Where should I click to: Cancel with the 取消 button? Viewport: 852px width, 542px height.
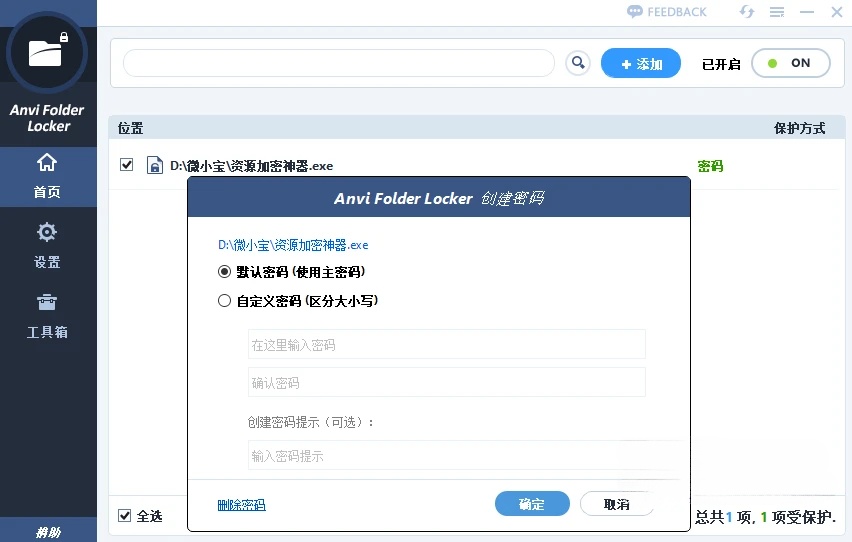pyautogui.click(x=617, y=504)
